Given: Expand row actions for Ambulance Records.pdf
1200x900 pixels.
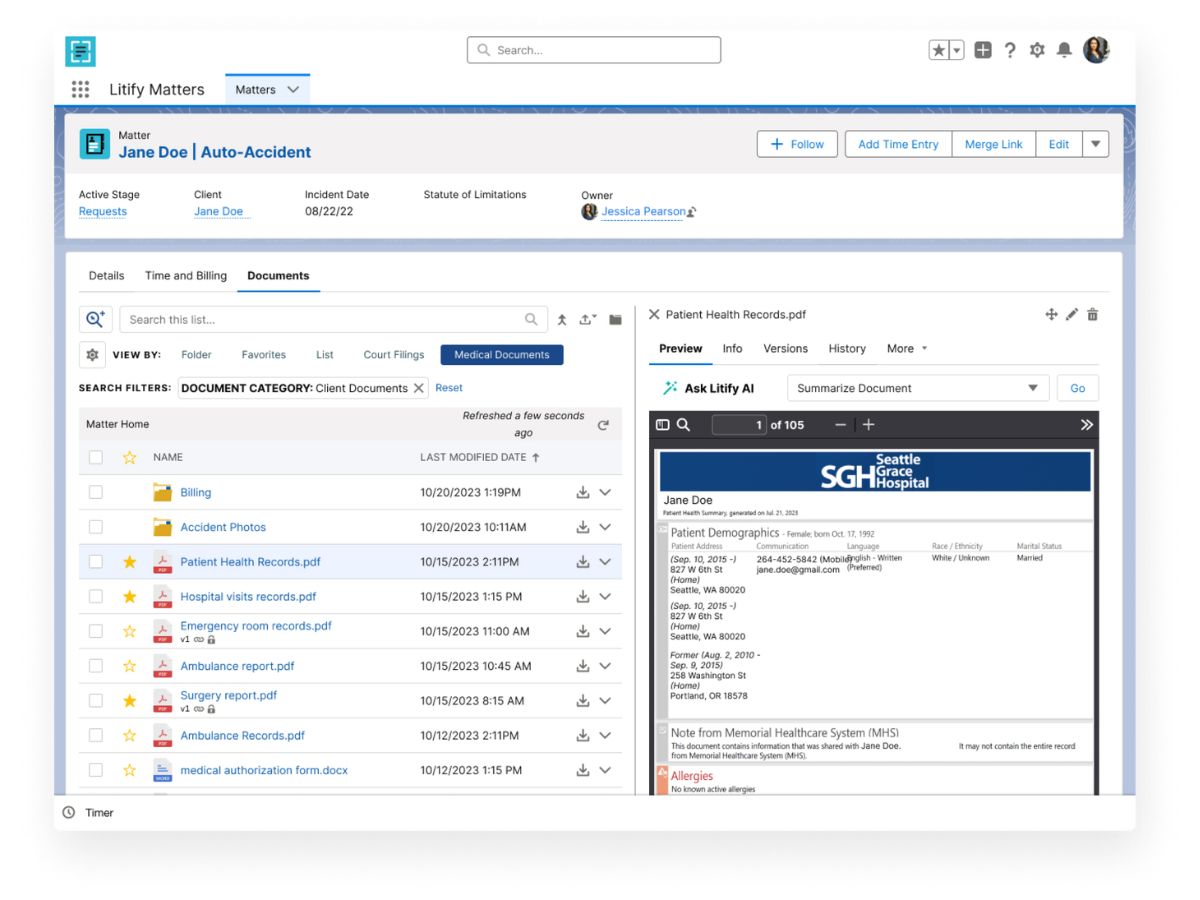Looking at the screenshot, I should tap(605, 735).
